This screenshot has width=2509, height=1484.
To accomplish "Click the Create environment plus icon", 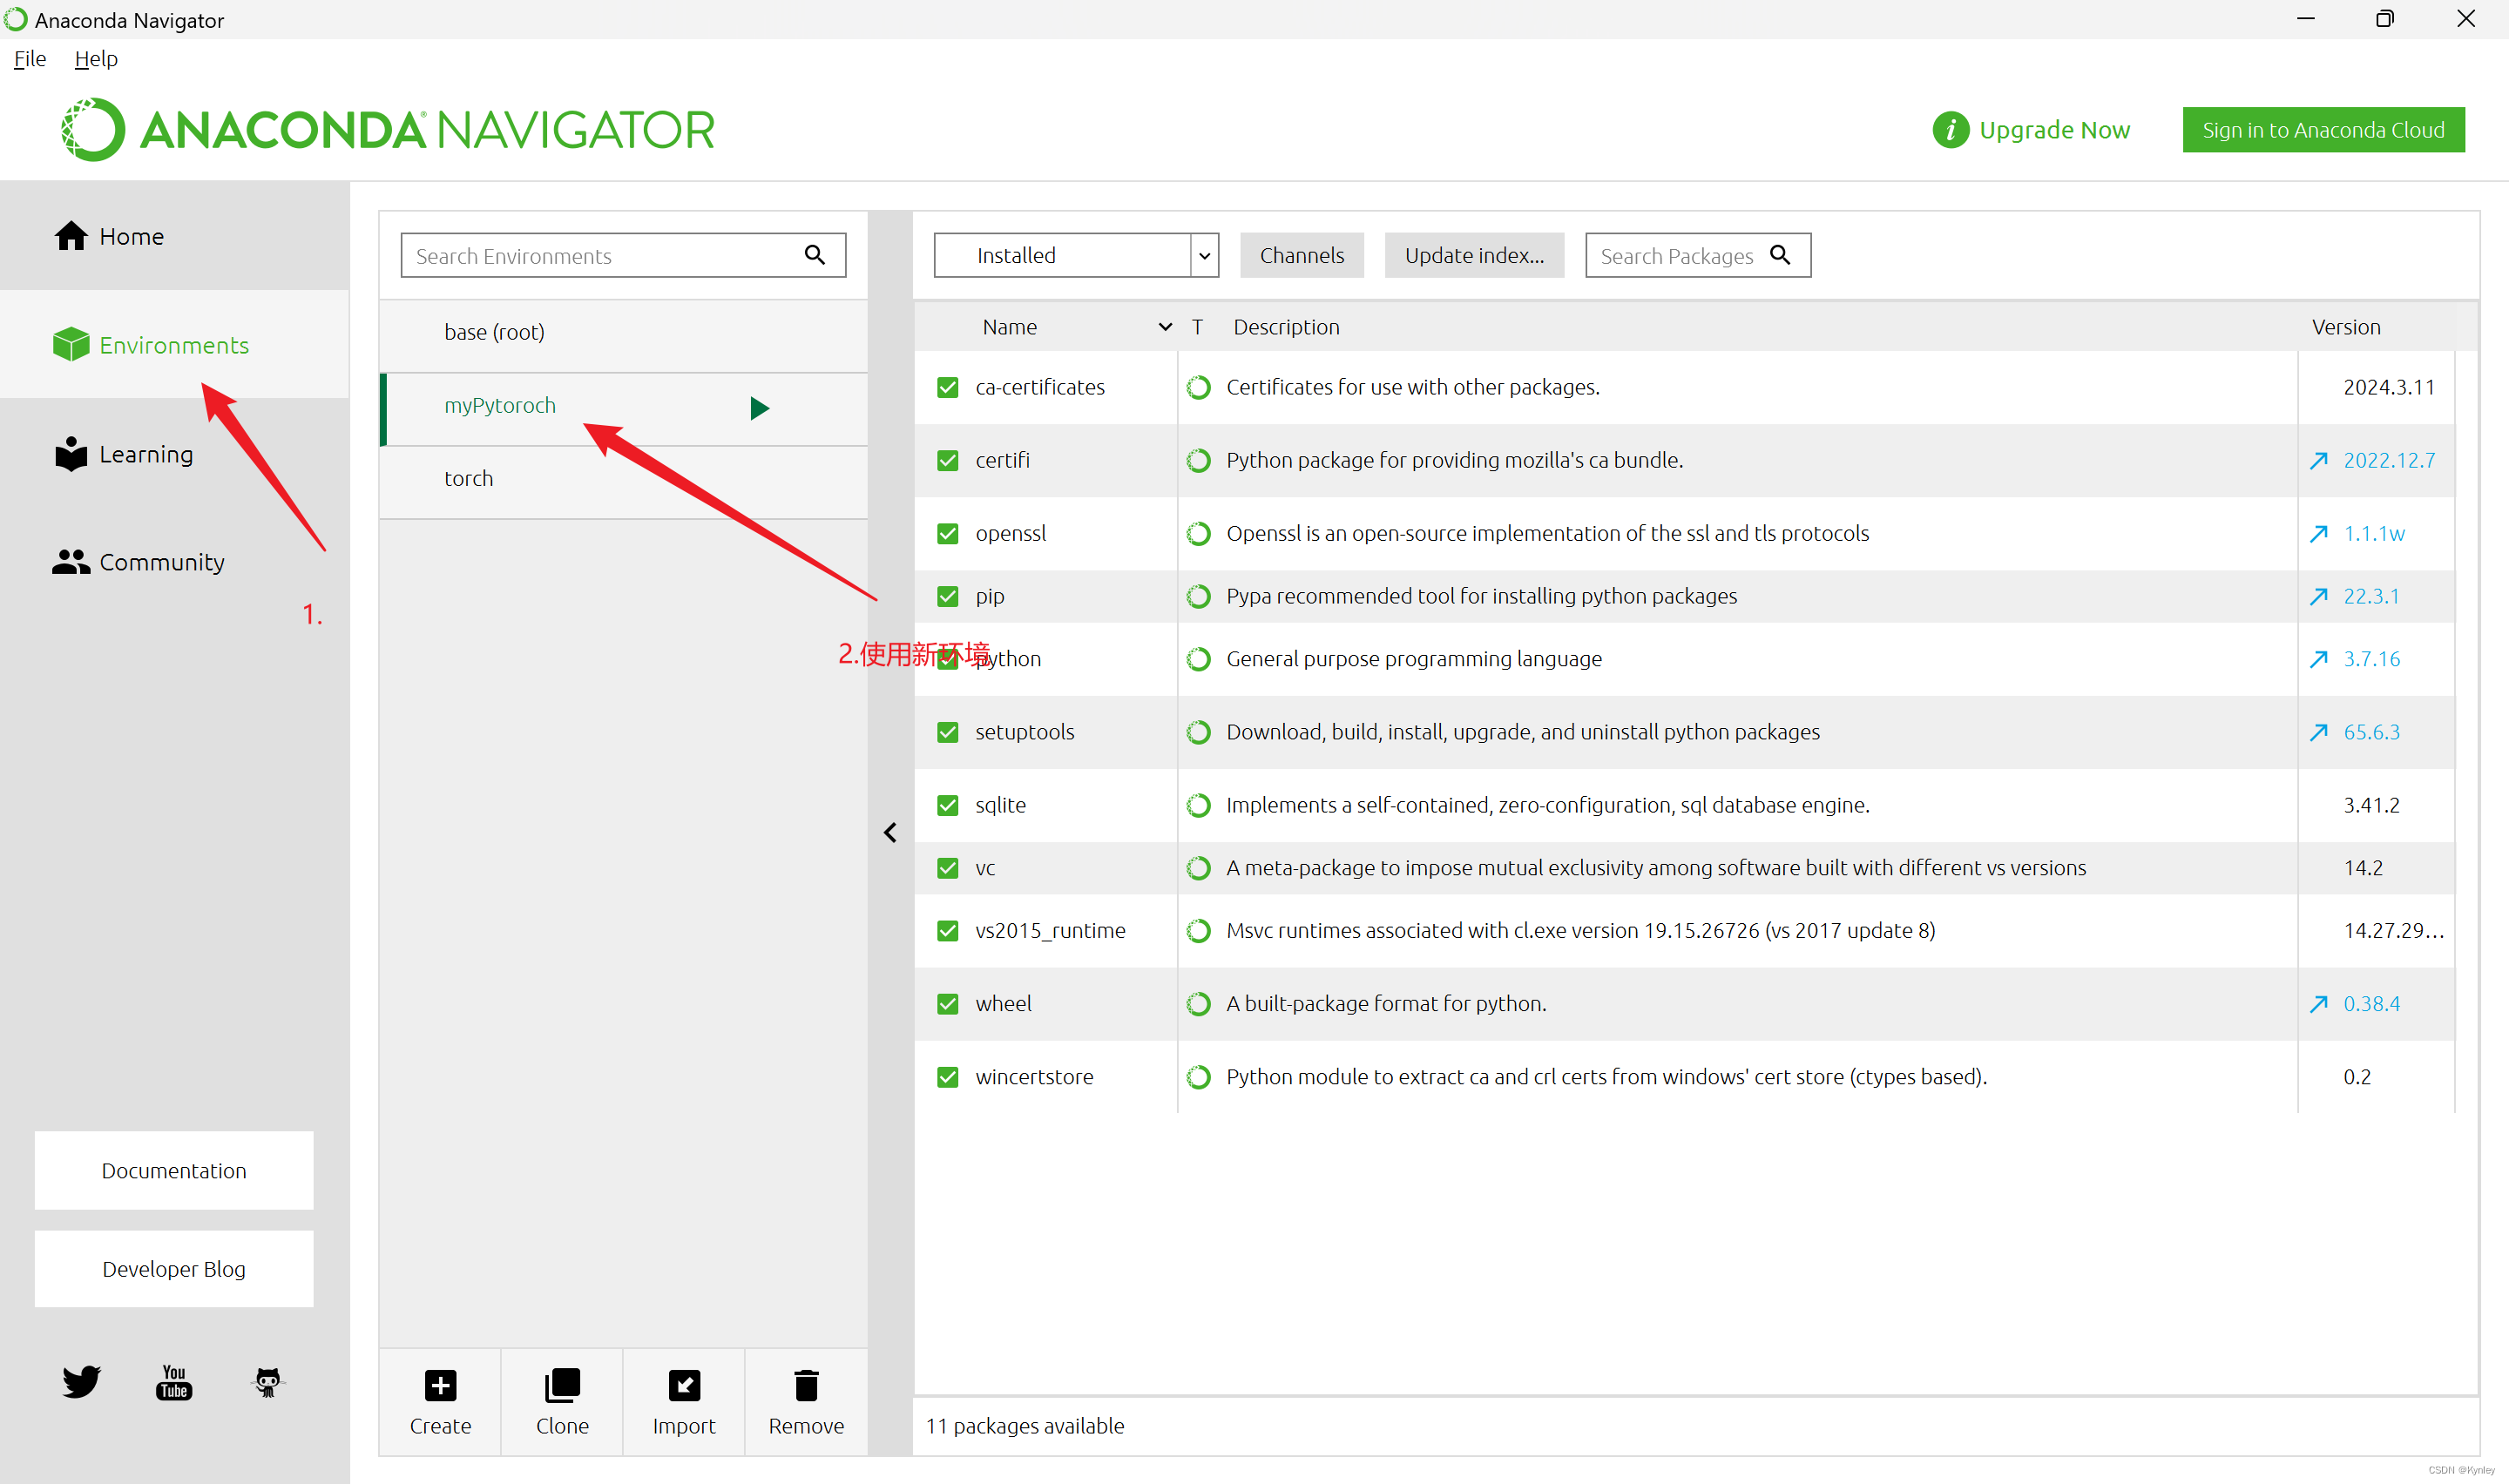I will tap(440, 1385).
